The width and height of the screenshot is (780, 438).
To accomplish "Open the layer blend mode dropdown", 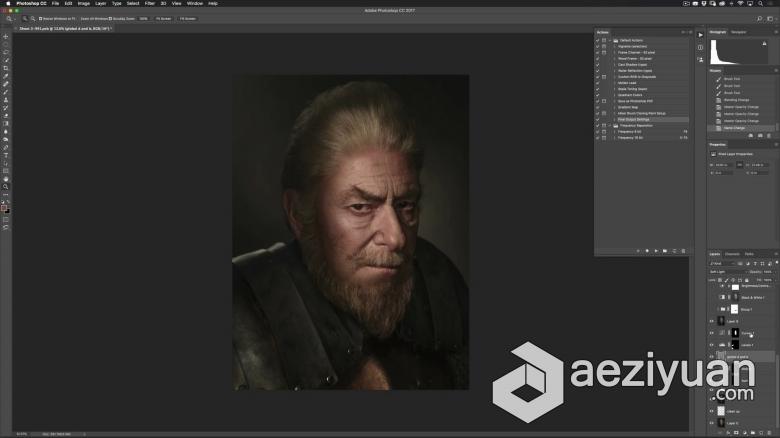I will pos(728,272).
